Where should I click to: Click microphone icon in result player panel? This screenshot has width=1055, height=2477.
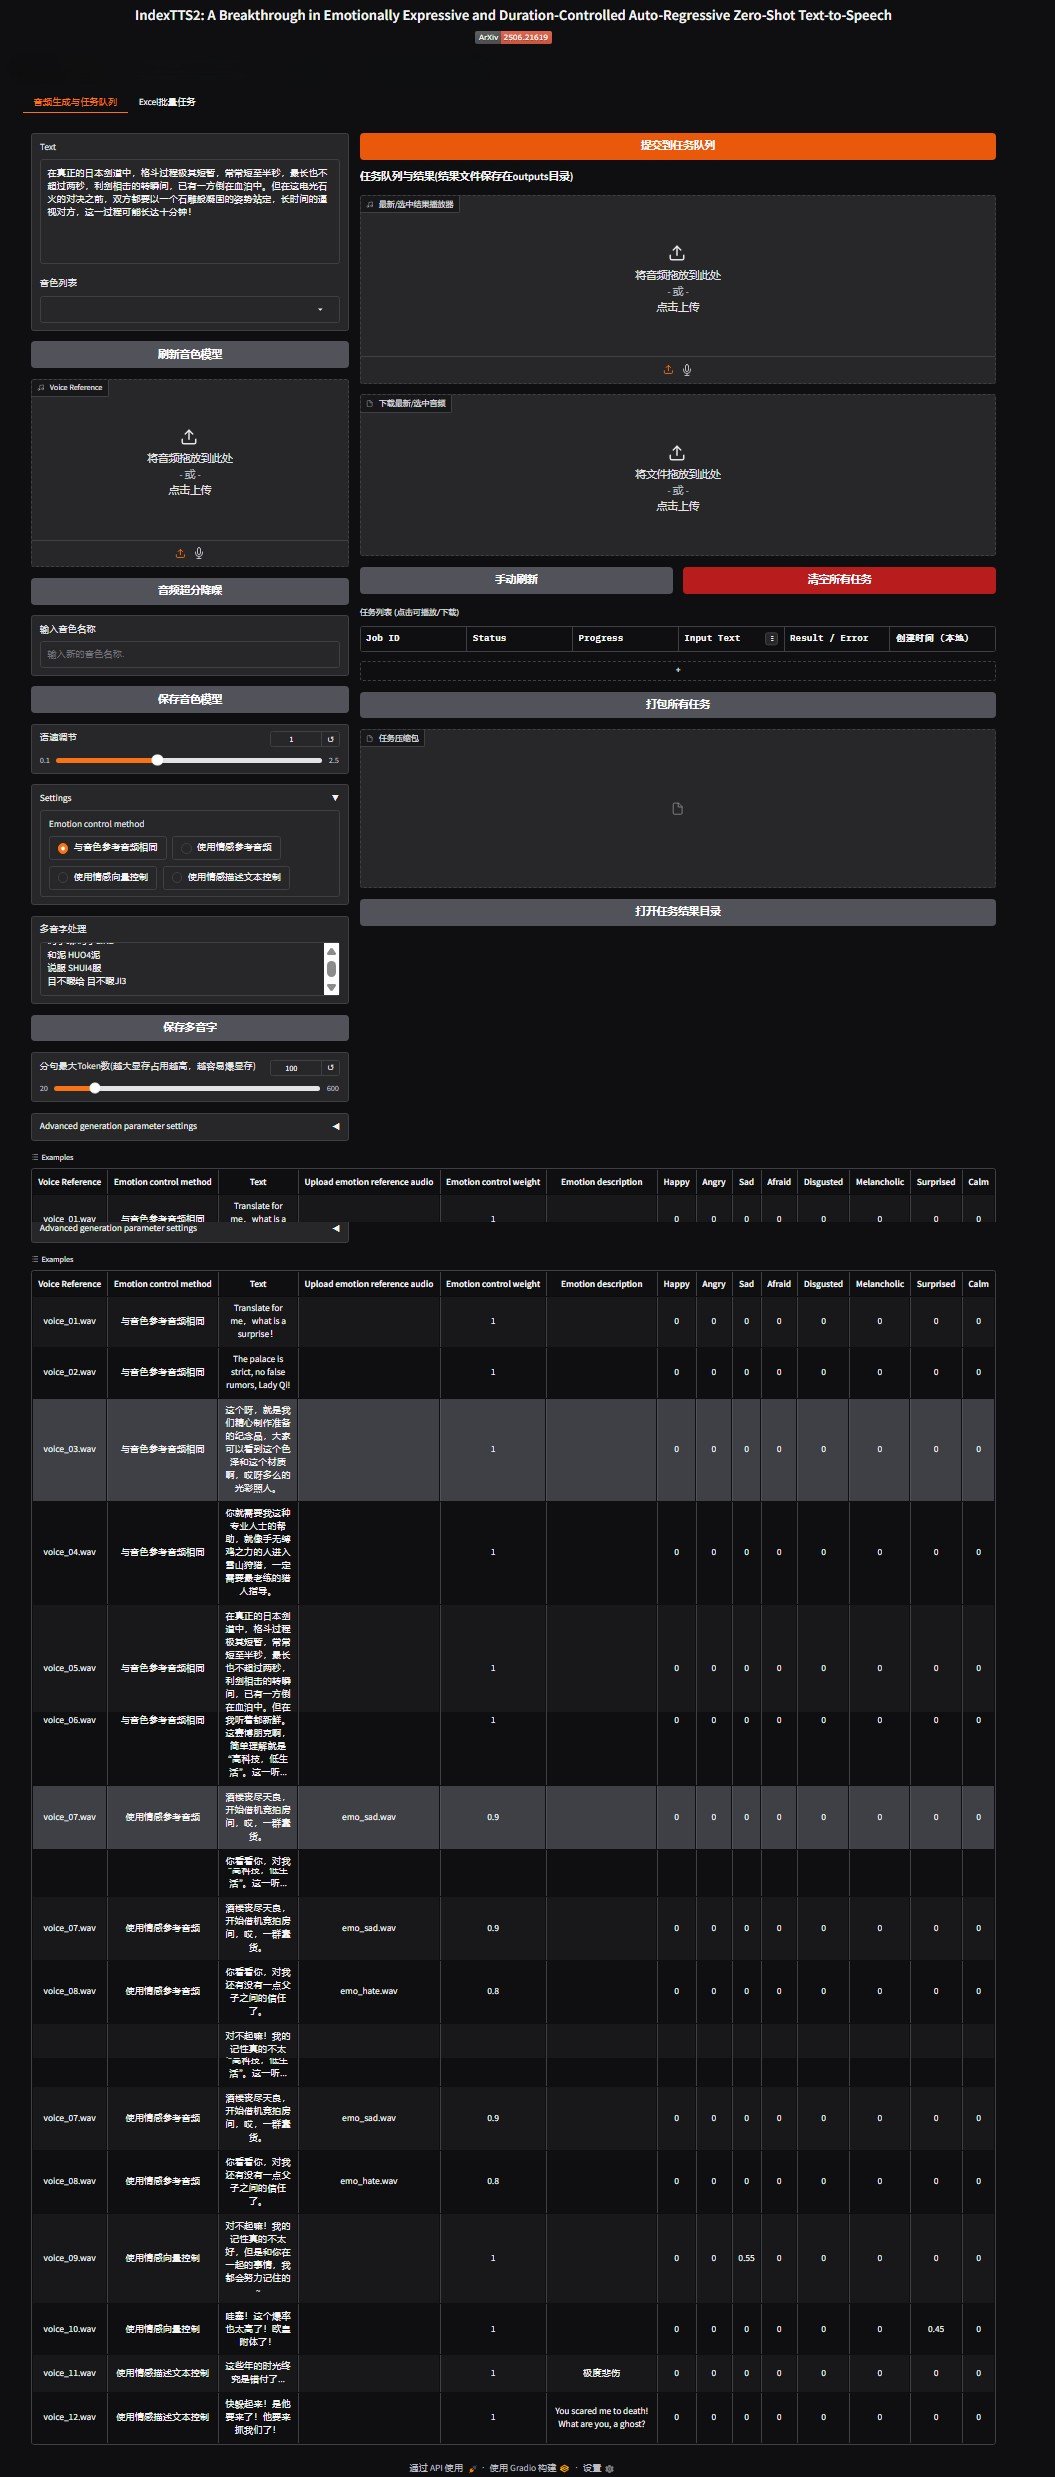[687, 370]
